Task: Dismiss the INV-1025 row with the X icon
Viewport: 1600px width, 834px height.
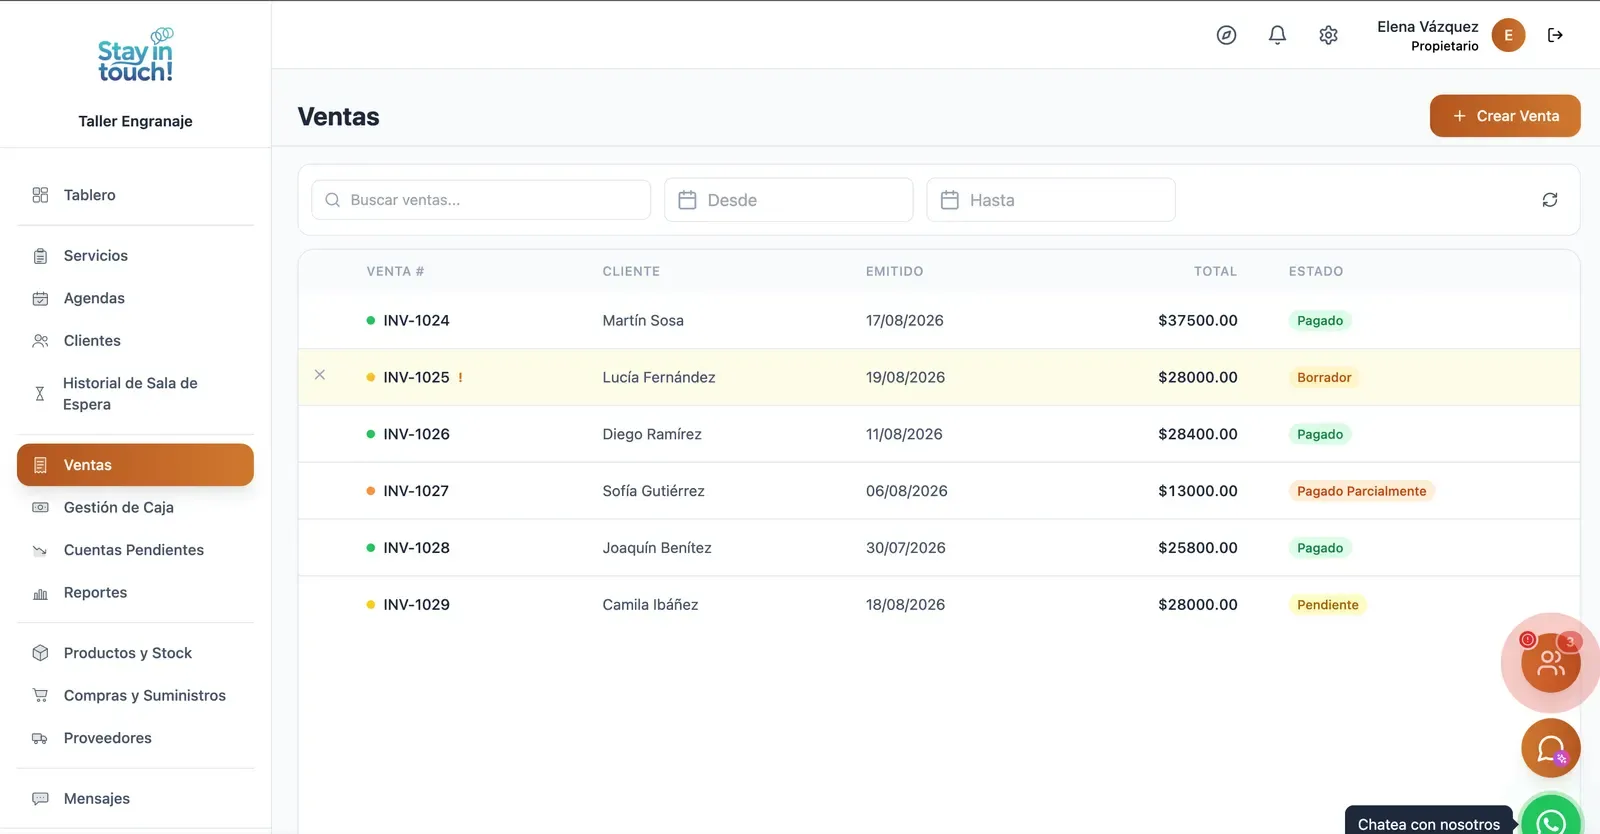Action: click(x=320, y=375)
